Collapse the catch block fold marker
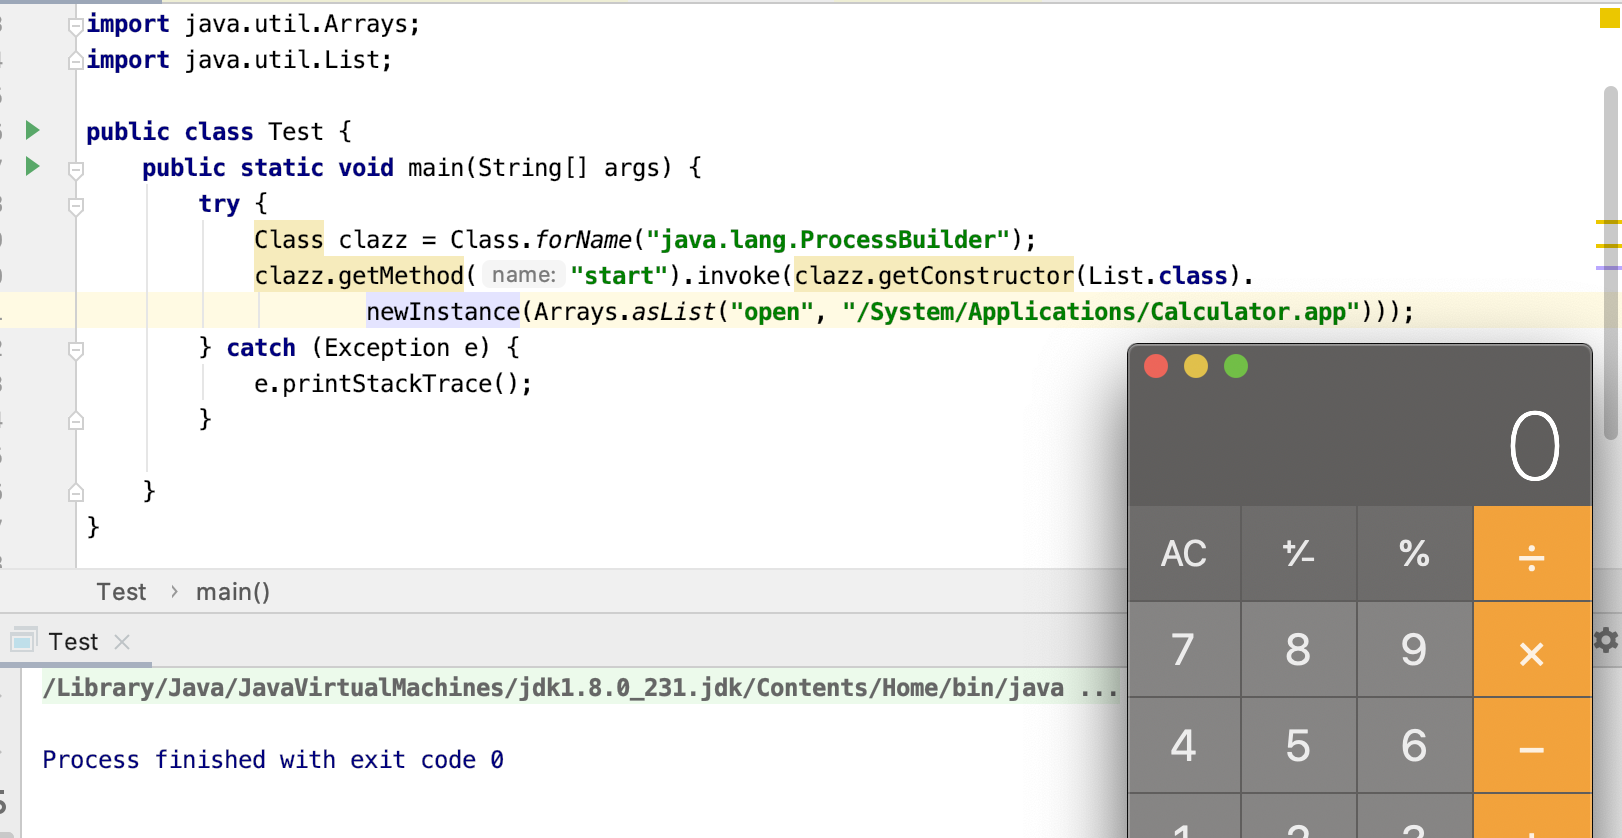Viewport: 1622px width, 838px height. pyautogui.click(x=76, y=350)
